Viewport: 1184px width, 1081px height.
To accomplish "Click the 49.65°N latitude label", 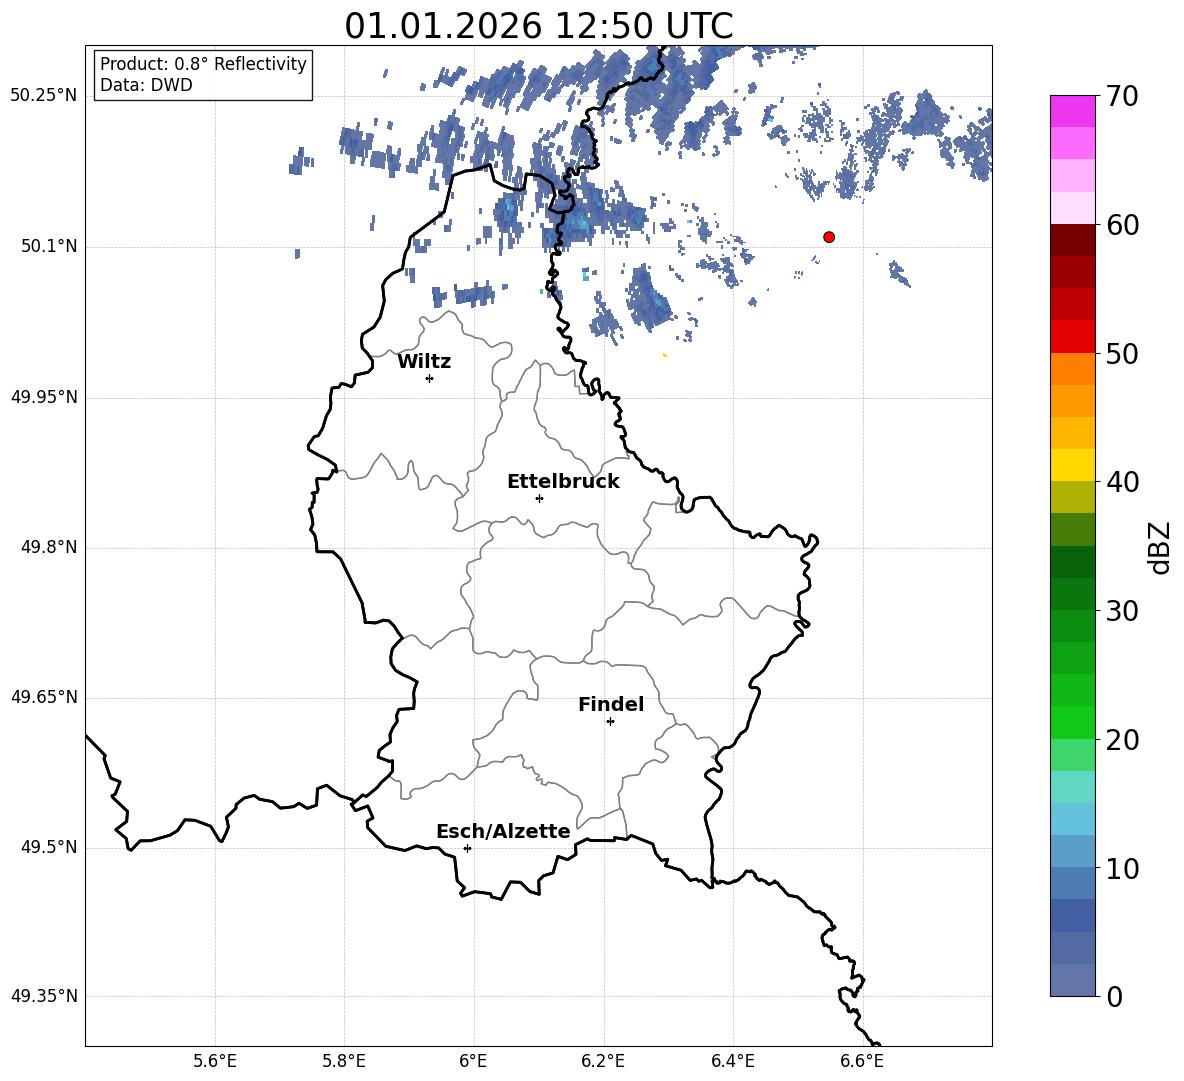I will pos(44,696).
